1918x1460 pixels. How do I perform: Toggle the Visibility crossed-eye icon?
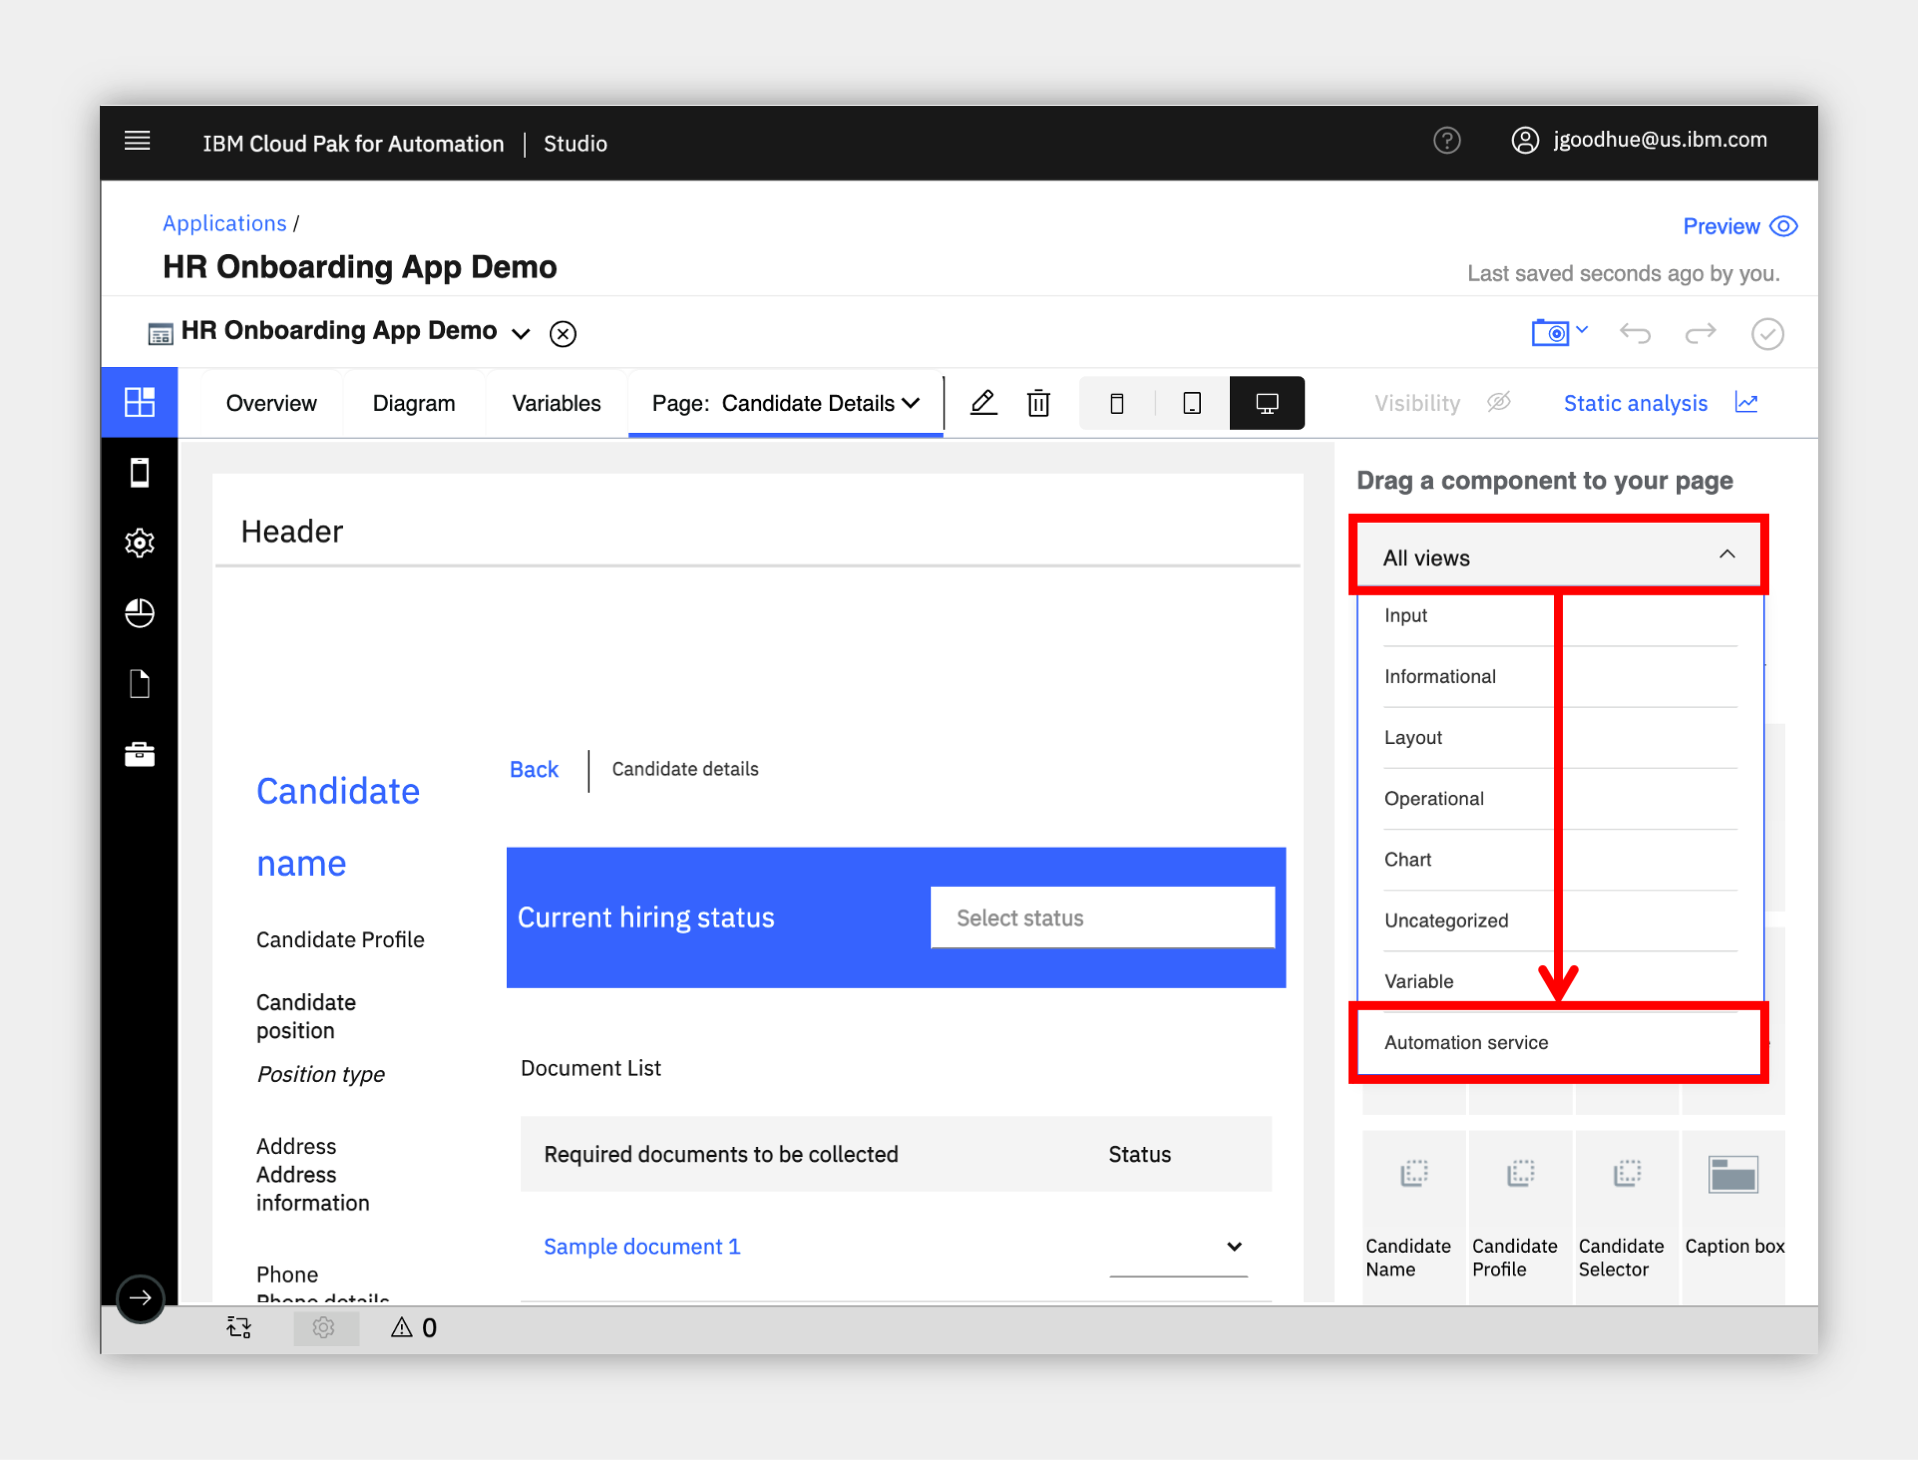[1498, 402]
